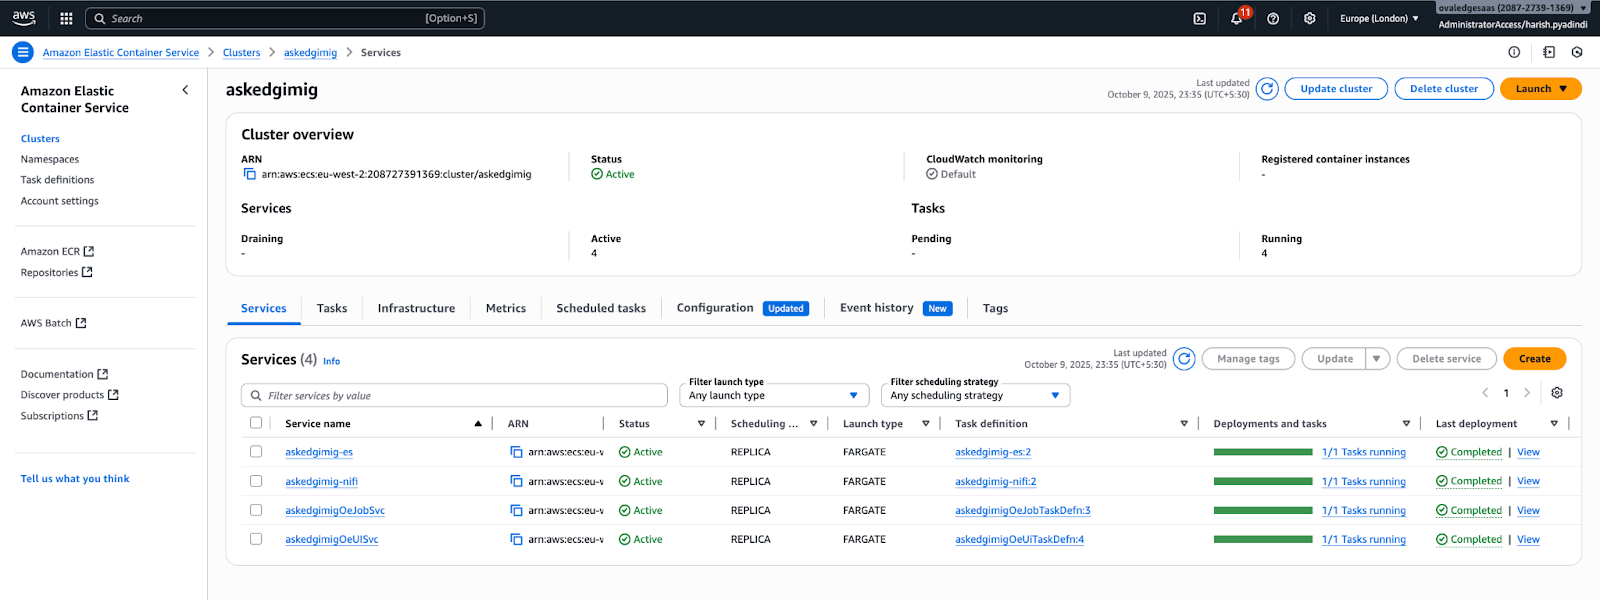Launch the CloudShell terminal icon

(x=1200, y=18)
